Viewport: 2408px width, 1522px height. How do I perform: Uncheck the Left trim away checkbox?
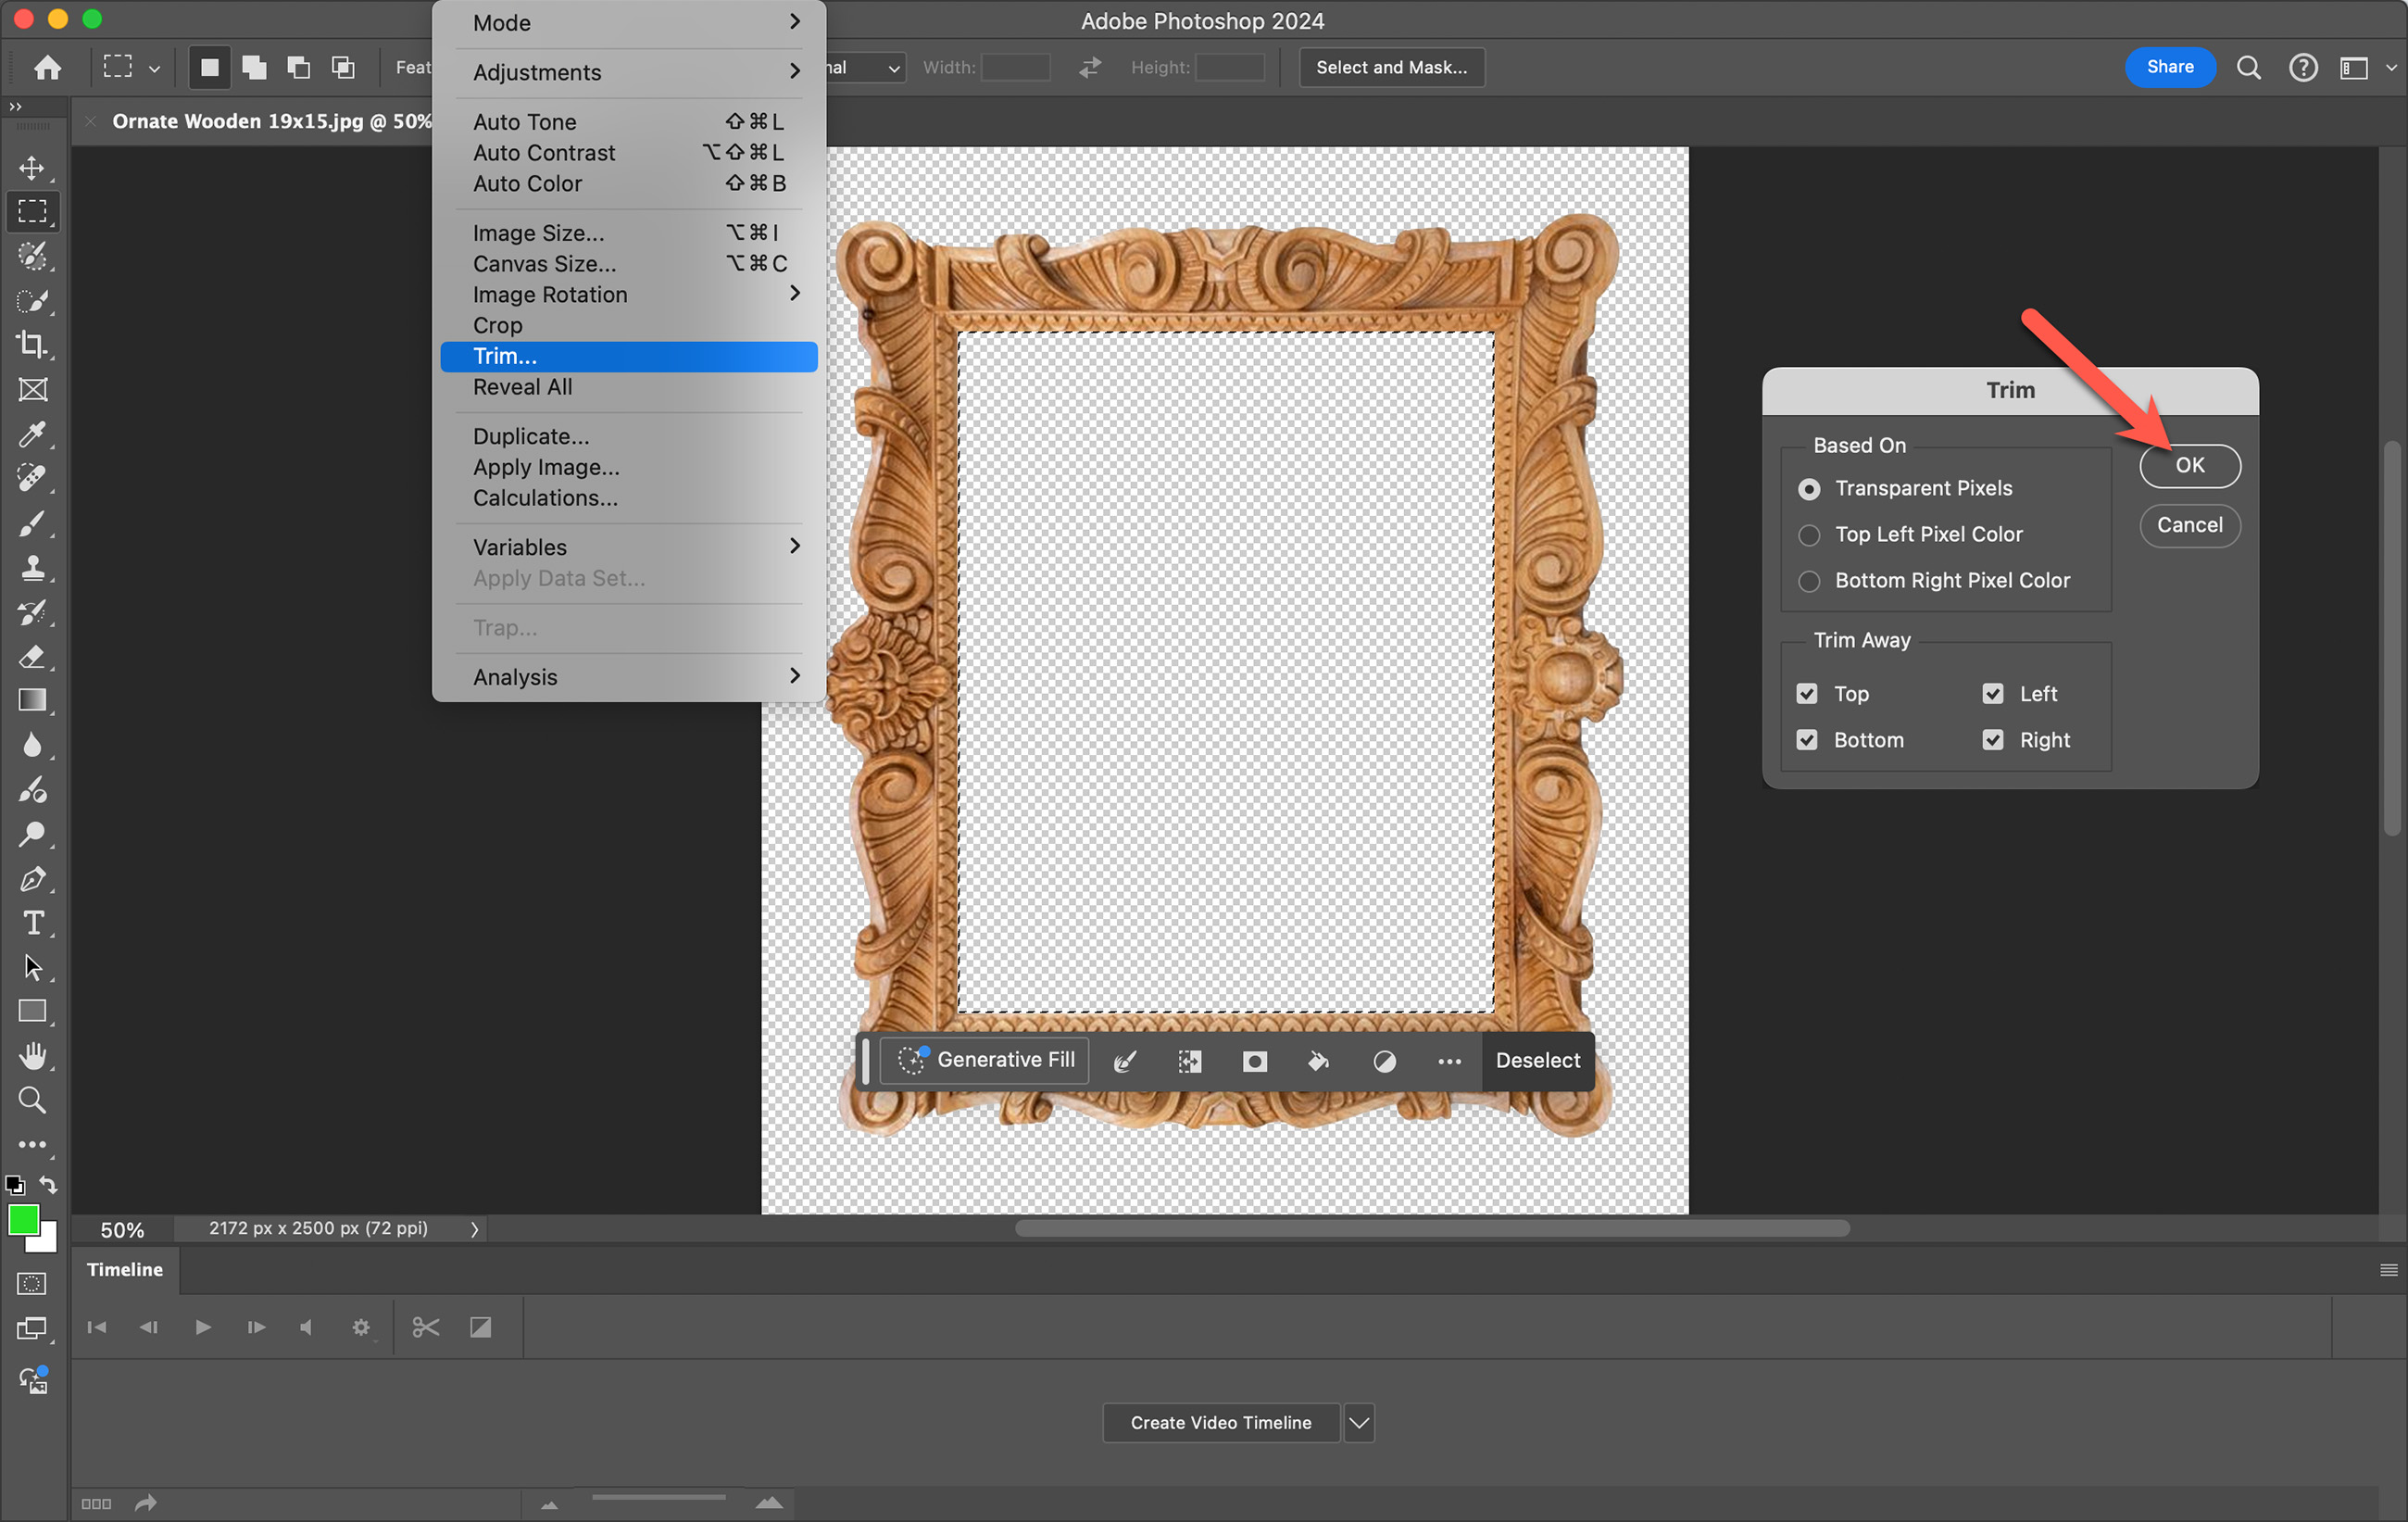pyautogui.click(x=1992, y=694)
